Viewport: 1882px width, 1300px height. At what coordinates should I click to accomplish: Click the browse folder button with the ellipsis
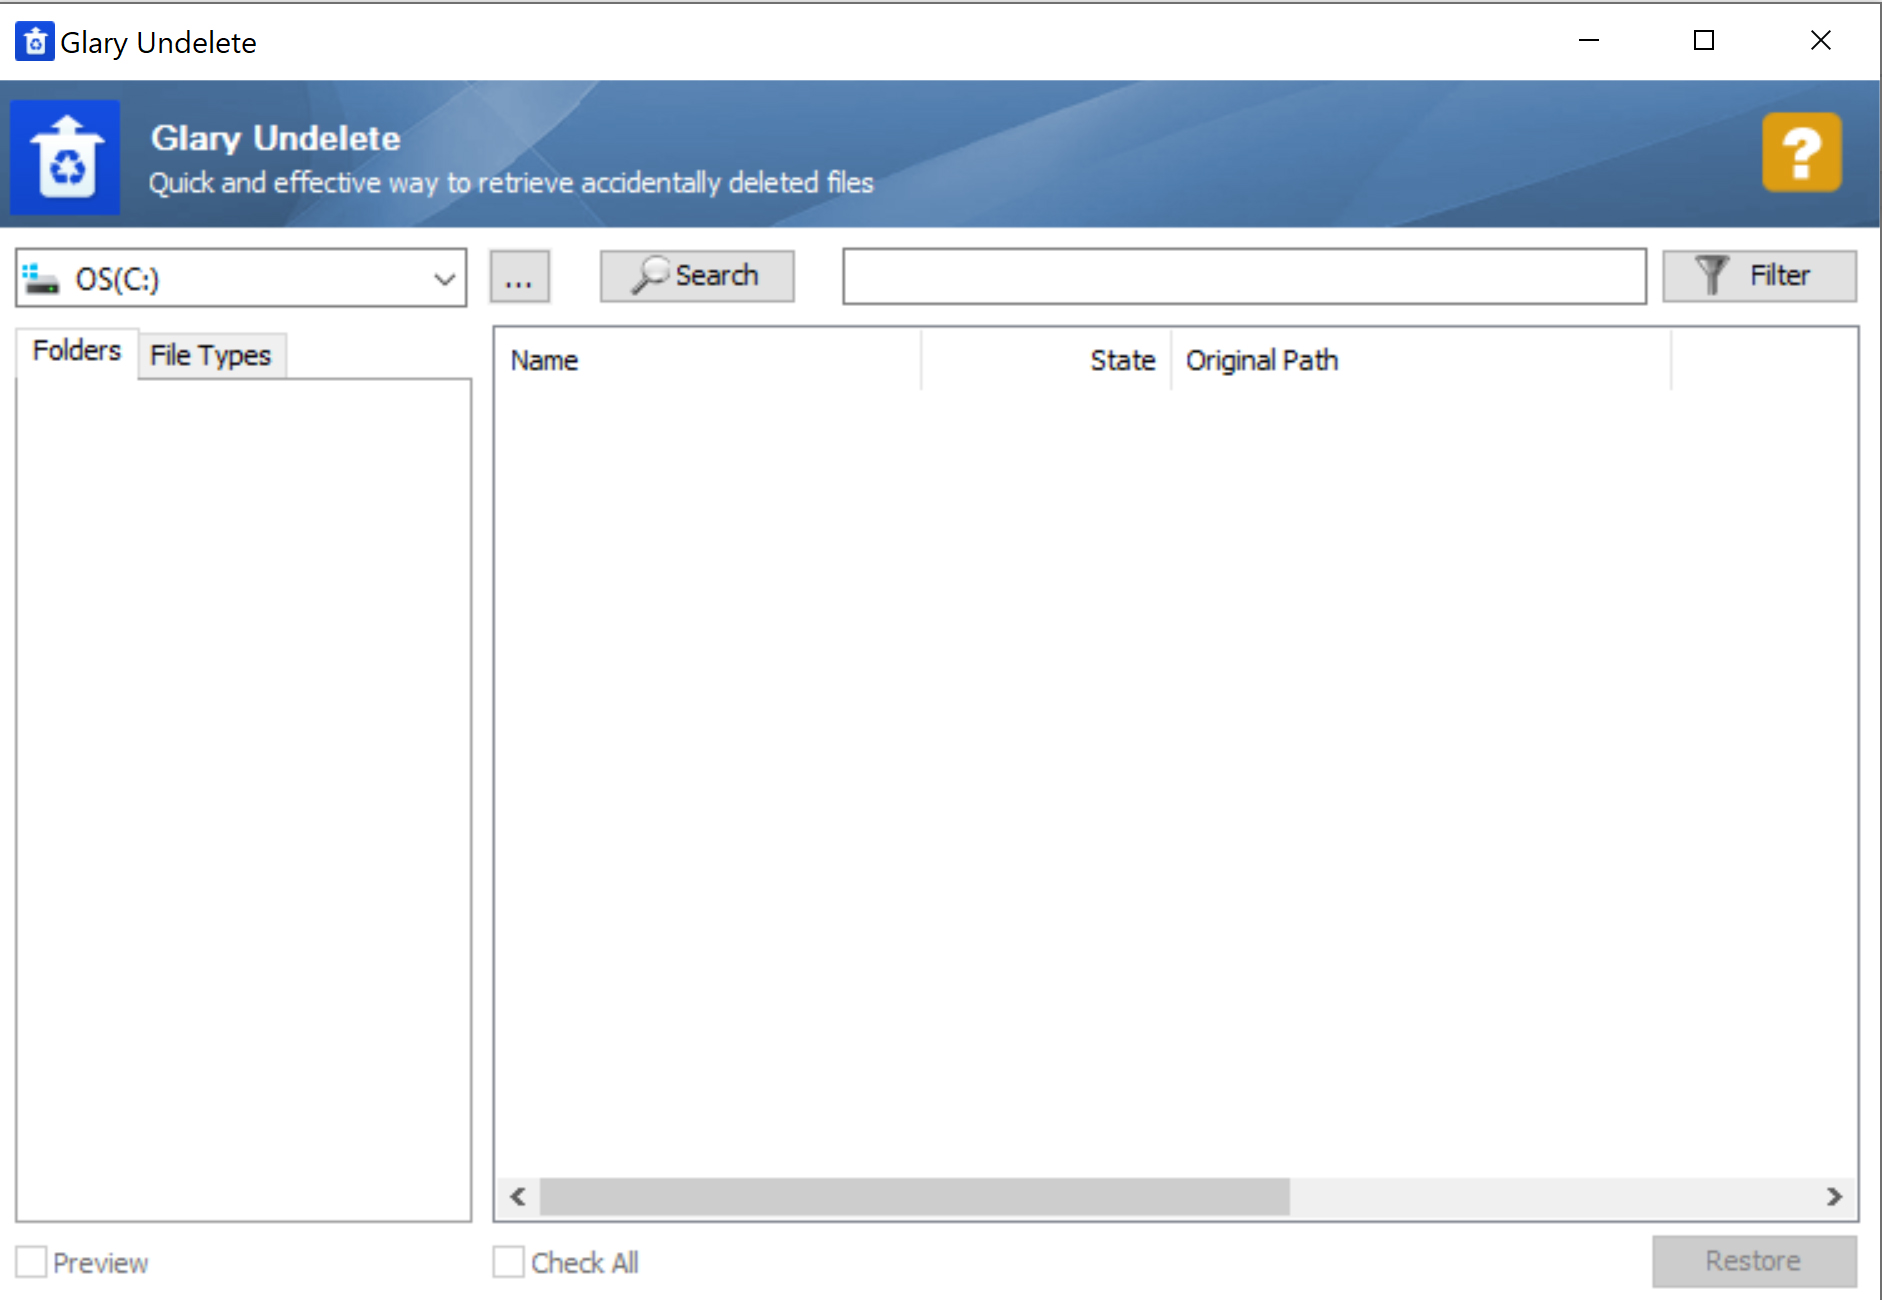pos(519,276)
